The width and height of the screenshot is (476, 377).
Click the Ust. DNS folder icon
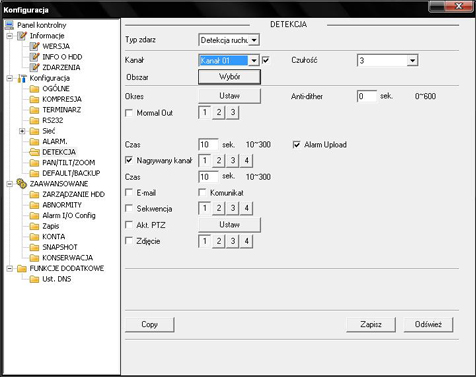click(34, 279)
